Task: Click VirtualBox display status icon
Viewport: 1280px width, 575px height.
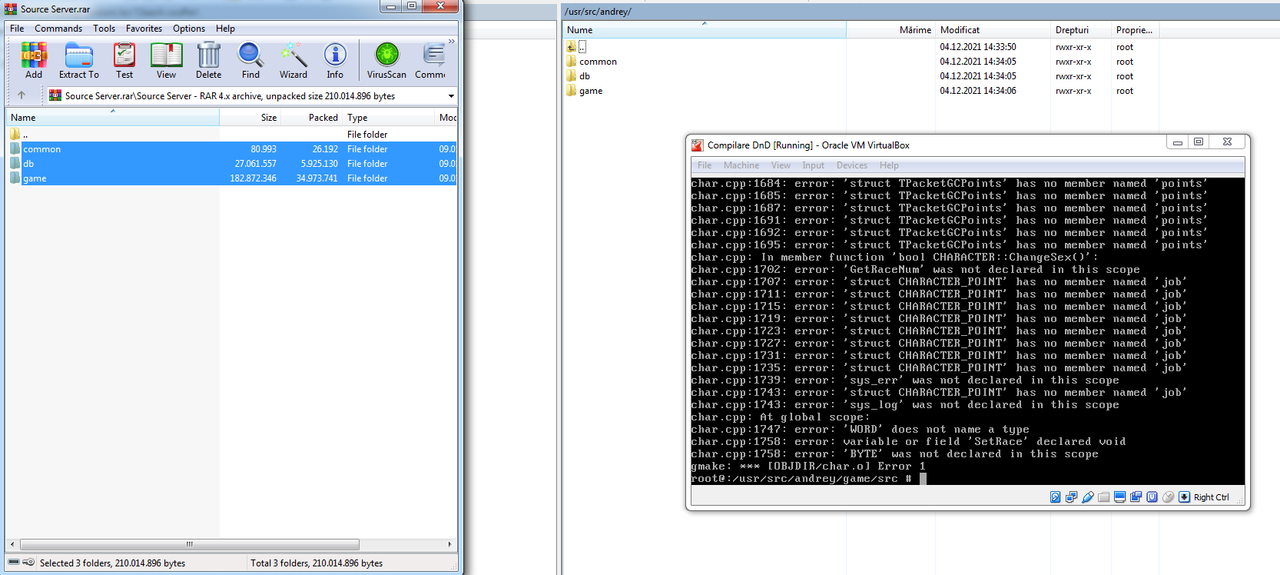Action: 1119,497
